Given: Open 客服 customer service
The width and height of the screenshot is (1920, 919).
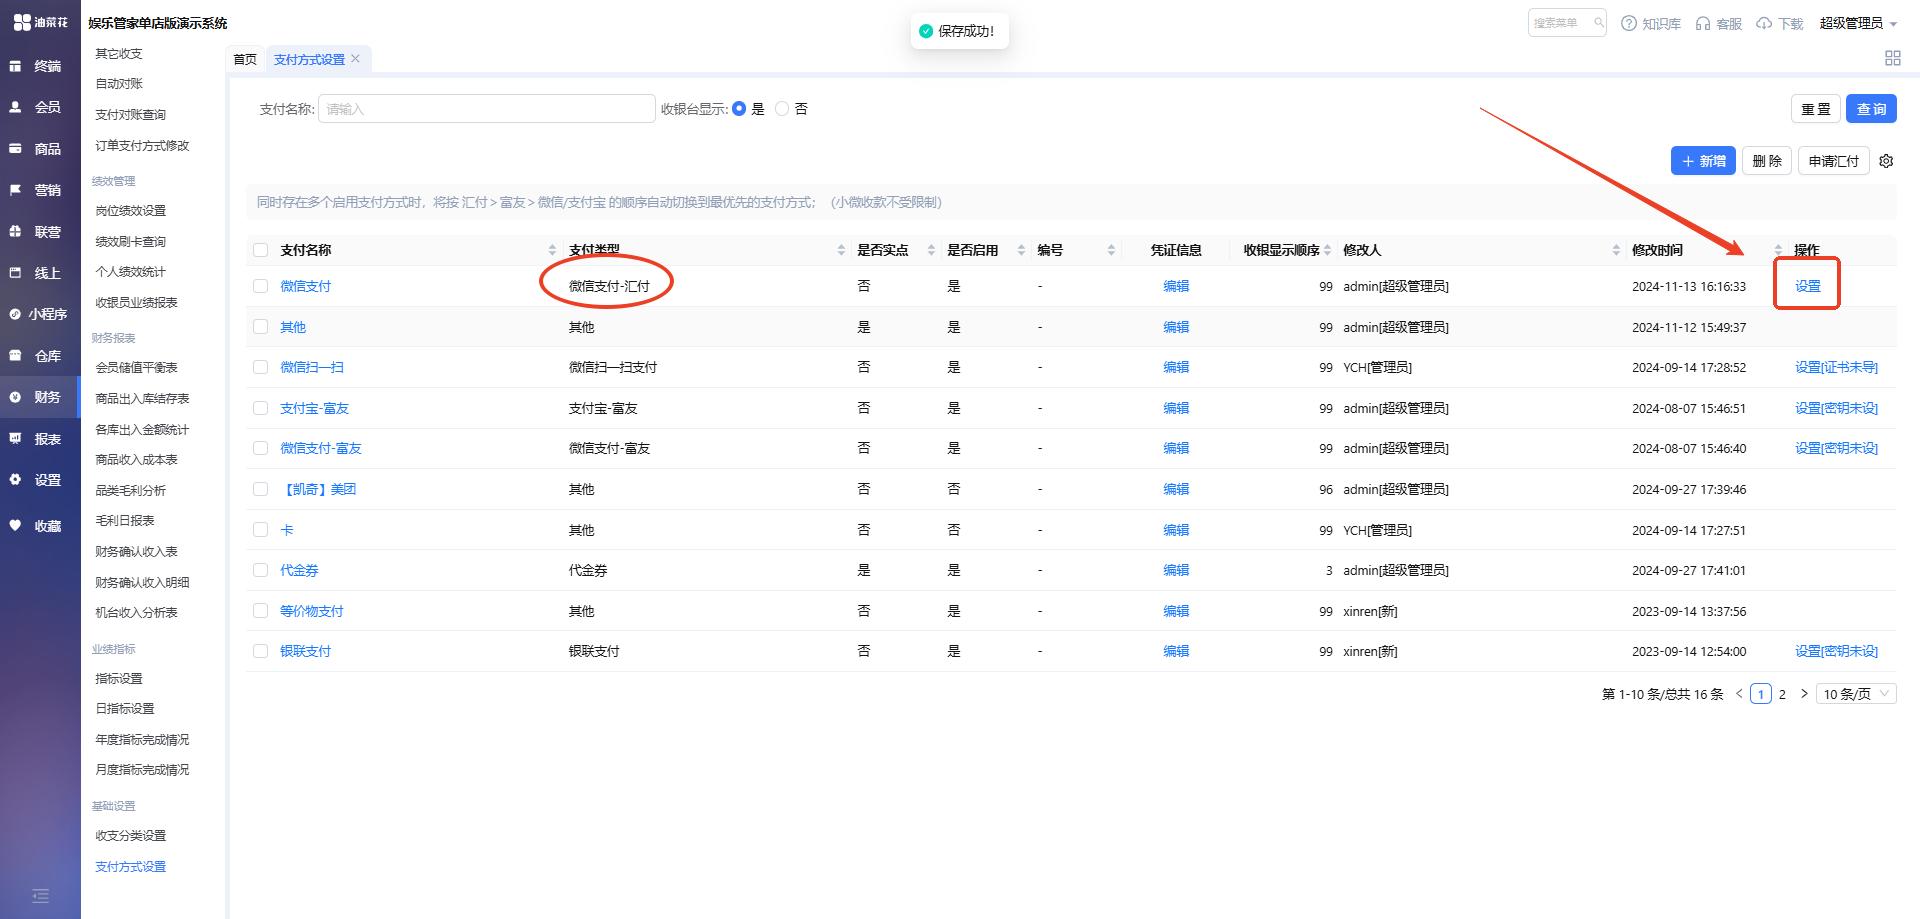Looking at the screenshot, I should coord(1719,24).
